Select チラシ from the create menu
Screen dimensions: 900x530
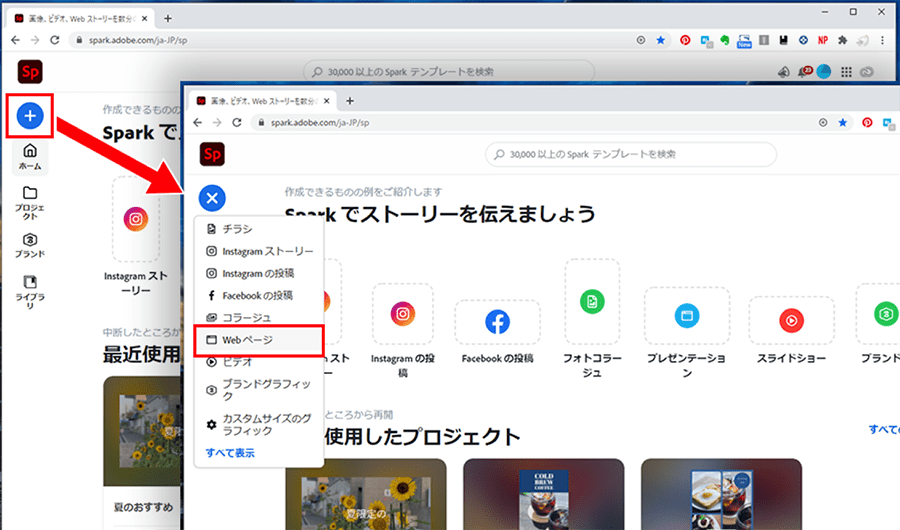click(x=259, y=229)
